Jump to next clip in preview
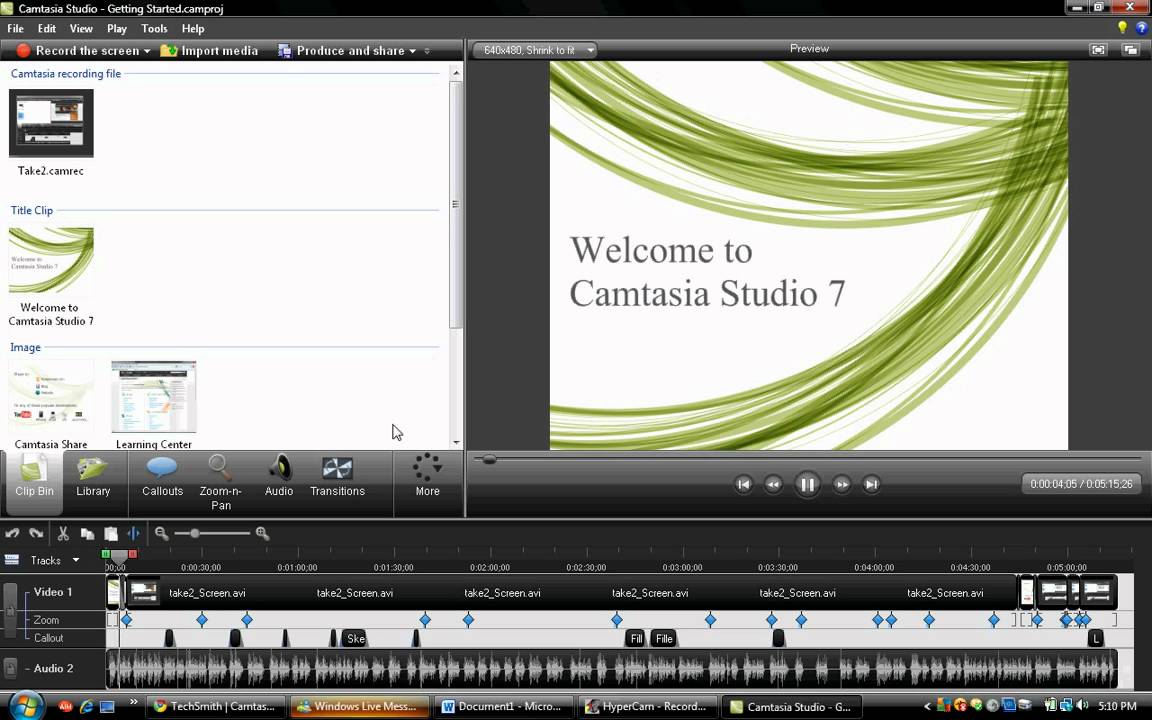Image resolution: width=1152 pixels, height=720 pixels. pos(871,484)
